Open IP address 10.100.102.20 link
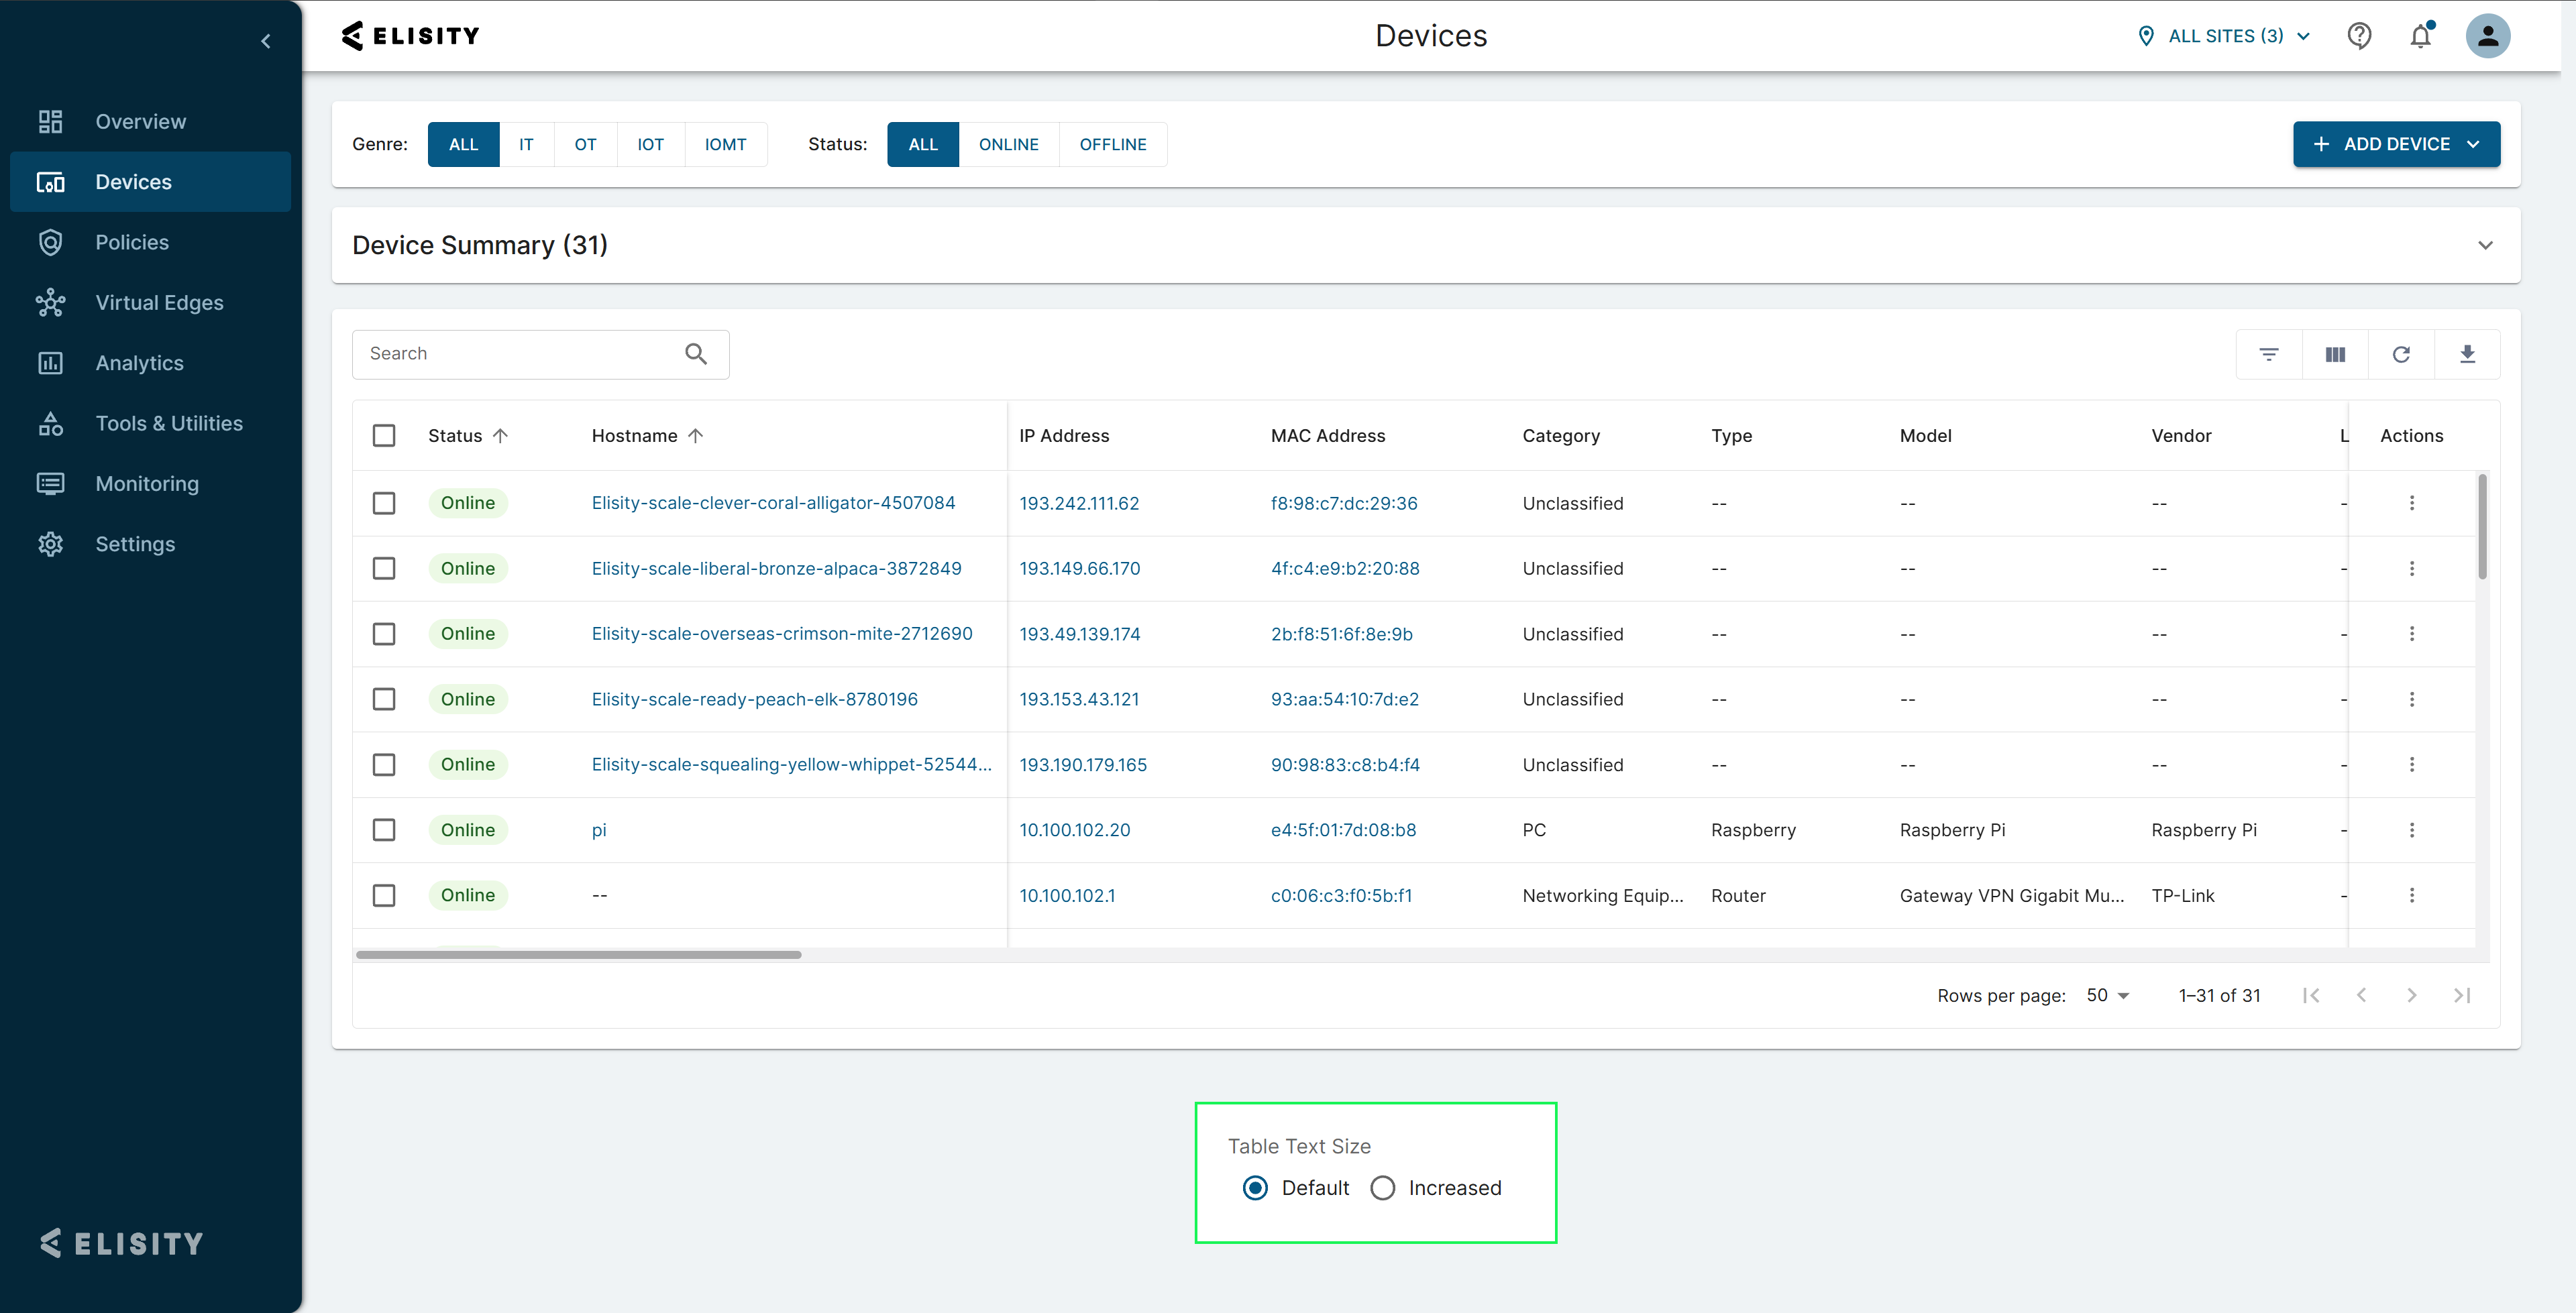The height and width of the screenshot is (1313, 2576). (1074, 830)
